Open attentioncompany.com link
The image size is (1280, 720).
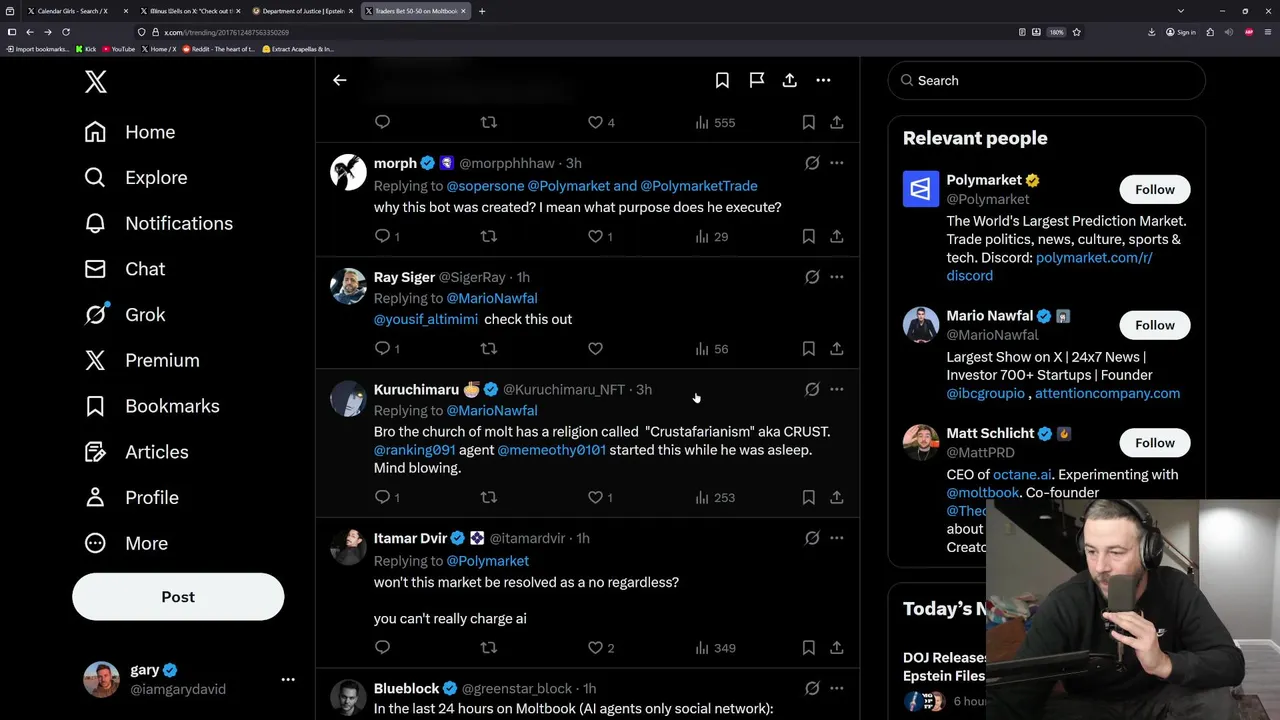[x=1107, y=393]
